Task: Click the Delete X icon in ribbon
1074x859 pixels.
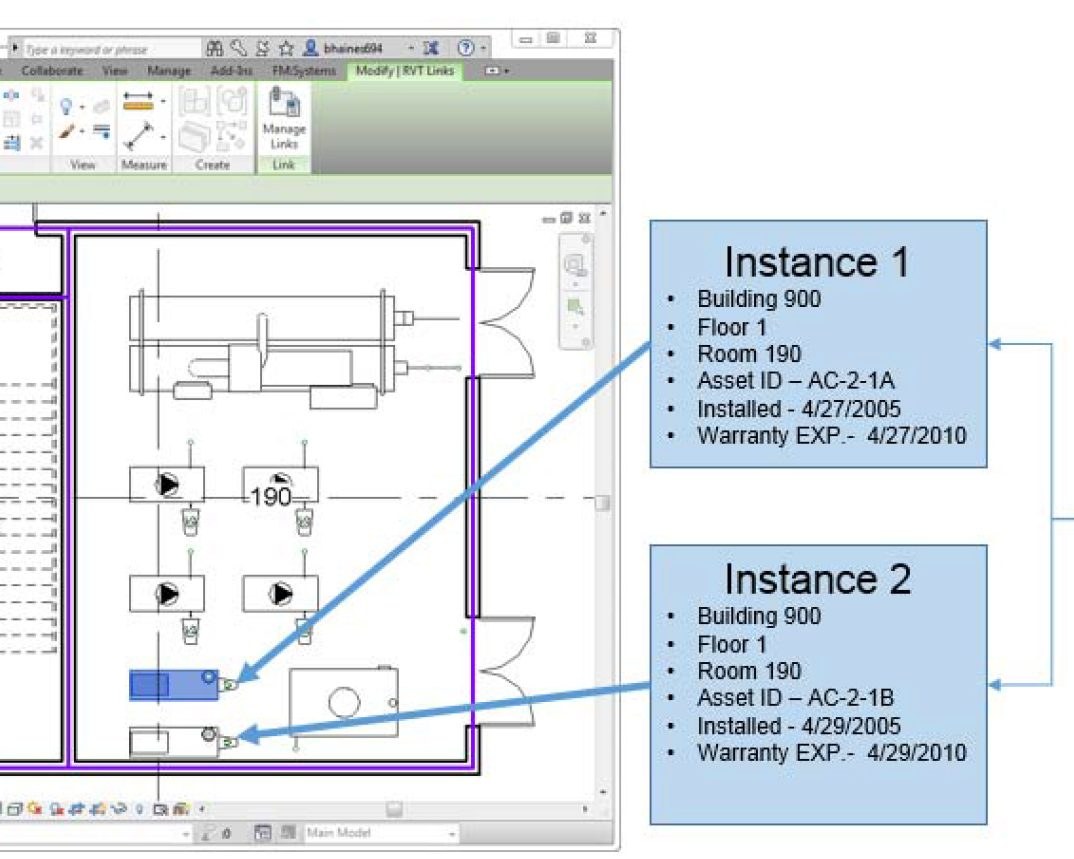Action: pos(36,142)
